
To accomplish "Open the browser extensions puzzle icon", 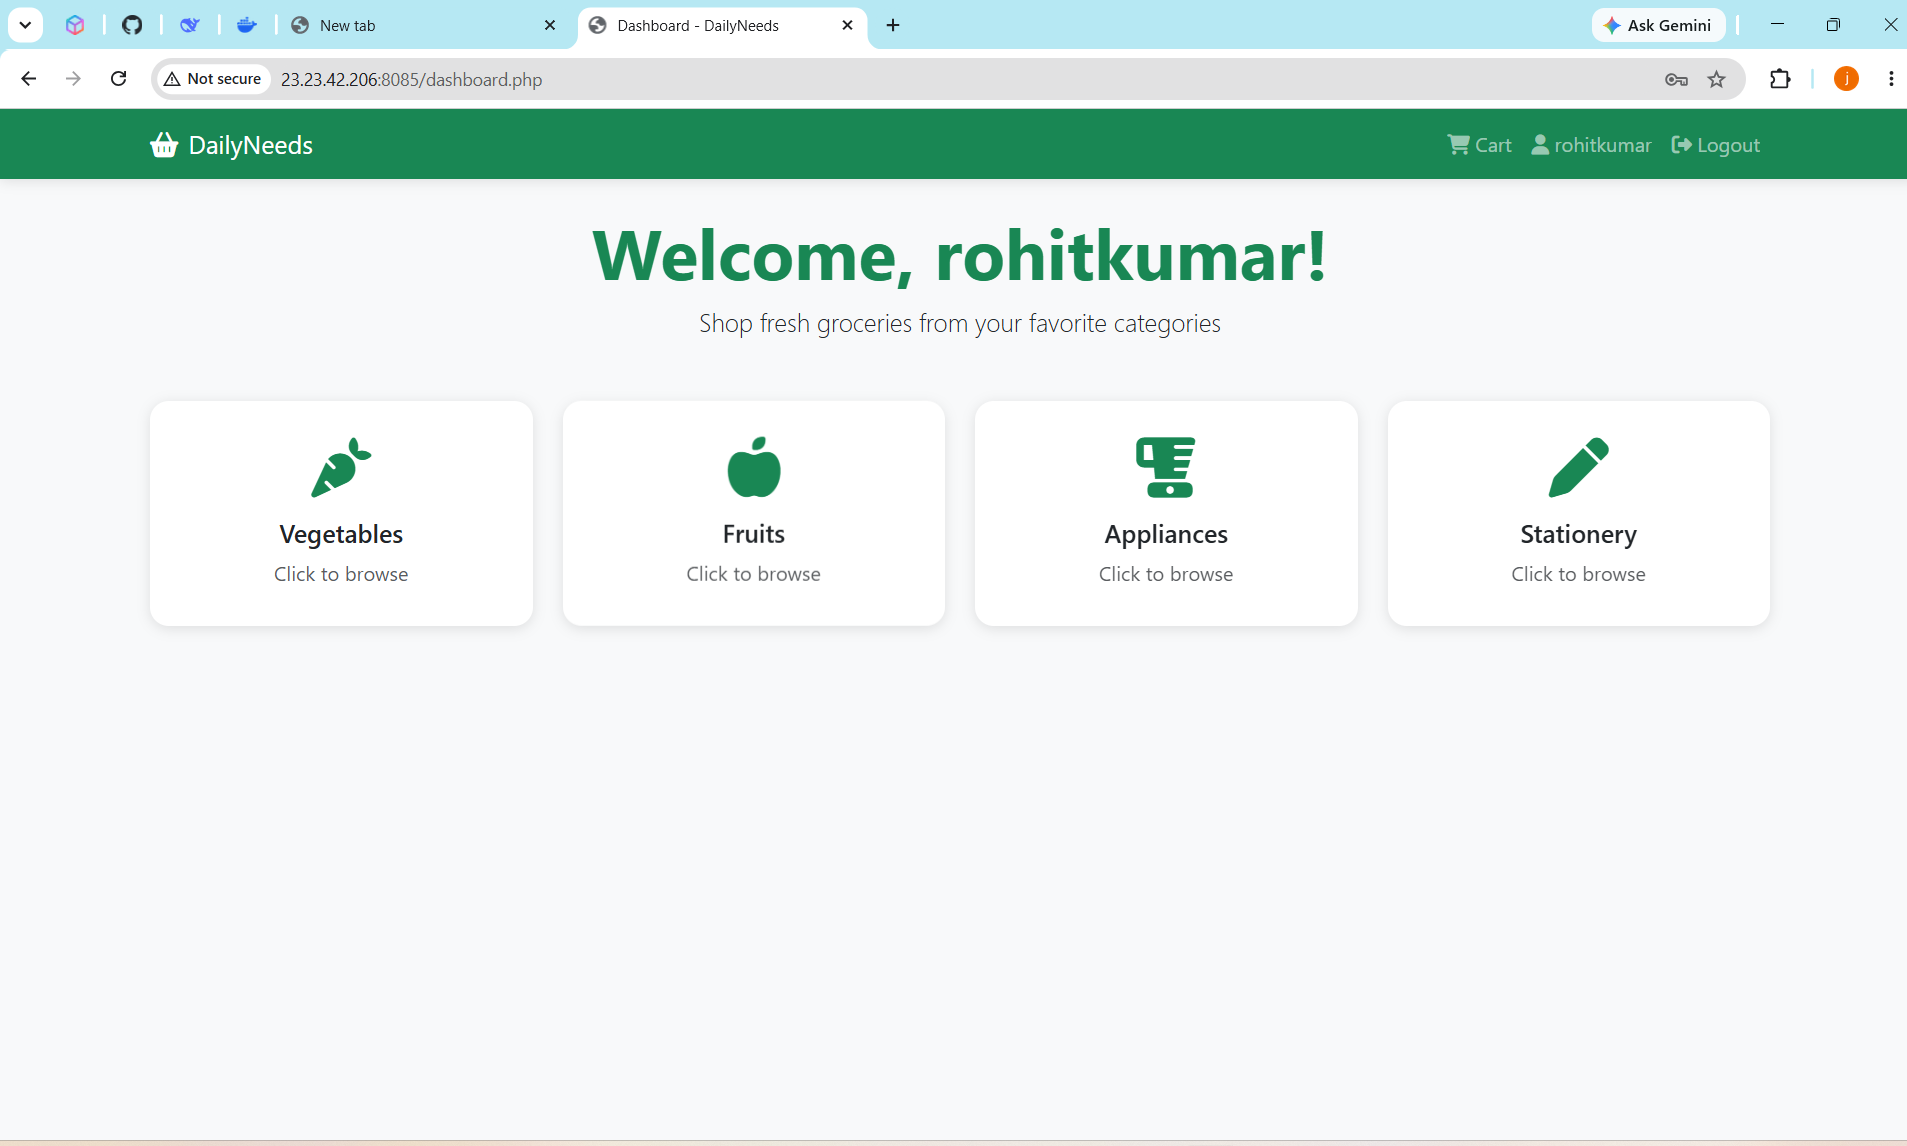I will click(x=1780, y=79).
